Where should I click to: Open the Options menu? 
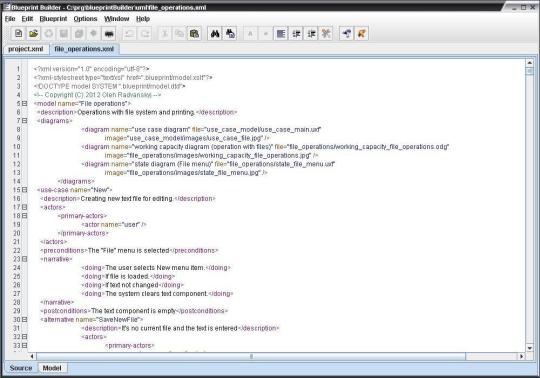pyautogui.click(x=85, y=19)
